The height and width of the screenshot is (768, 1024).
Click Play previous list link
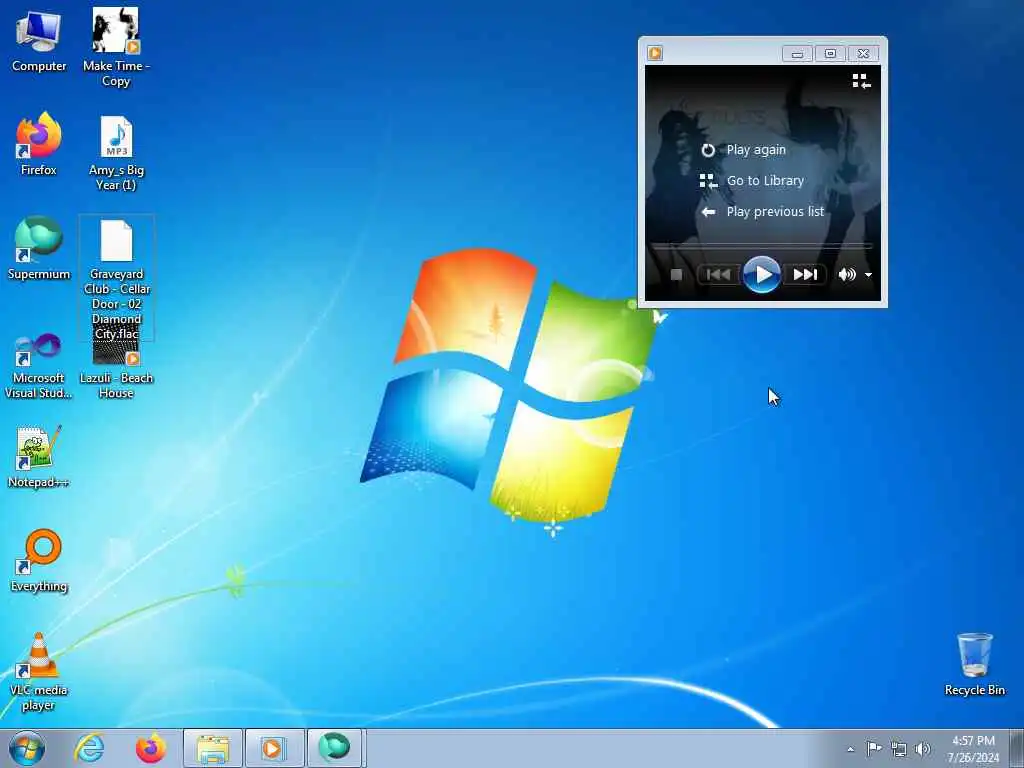(x=775, y=212)
